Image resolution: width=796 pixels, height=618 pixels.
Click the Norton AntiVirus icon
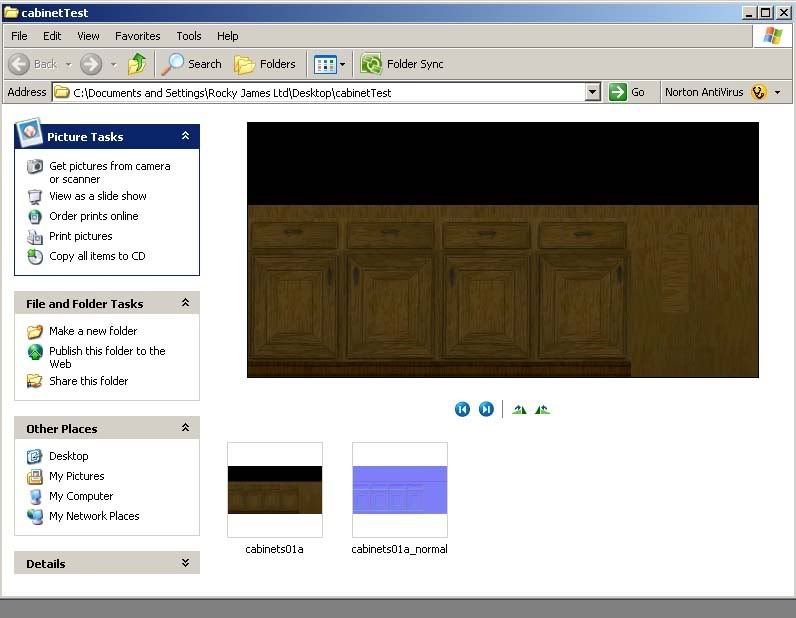coord(759,92)
